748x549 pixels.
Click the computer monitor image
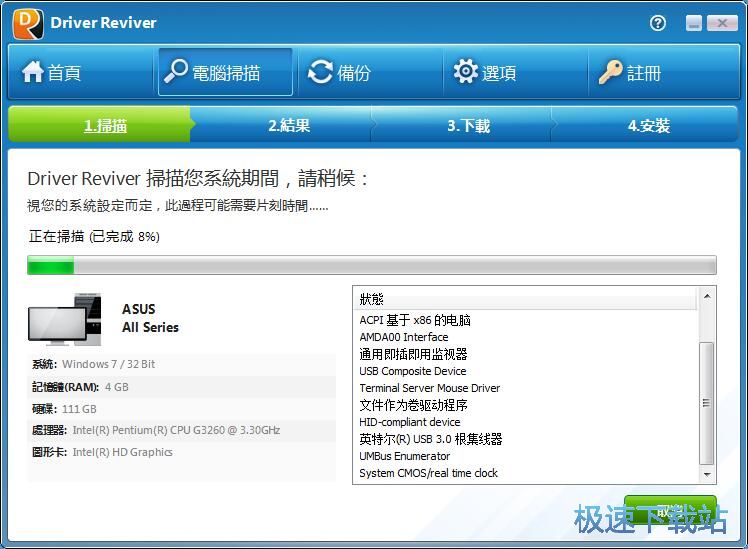tap(64, 319)
